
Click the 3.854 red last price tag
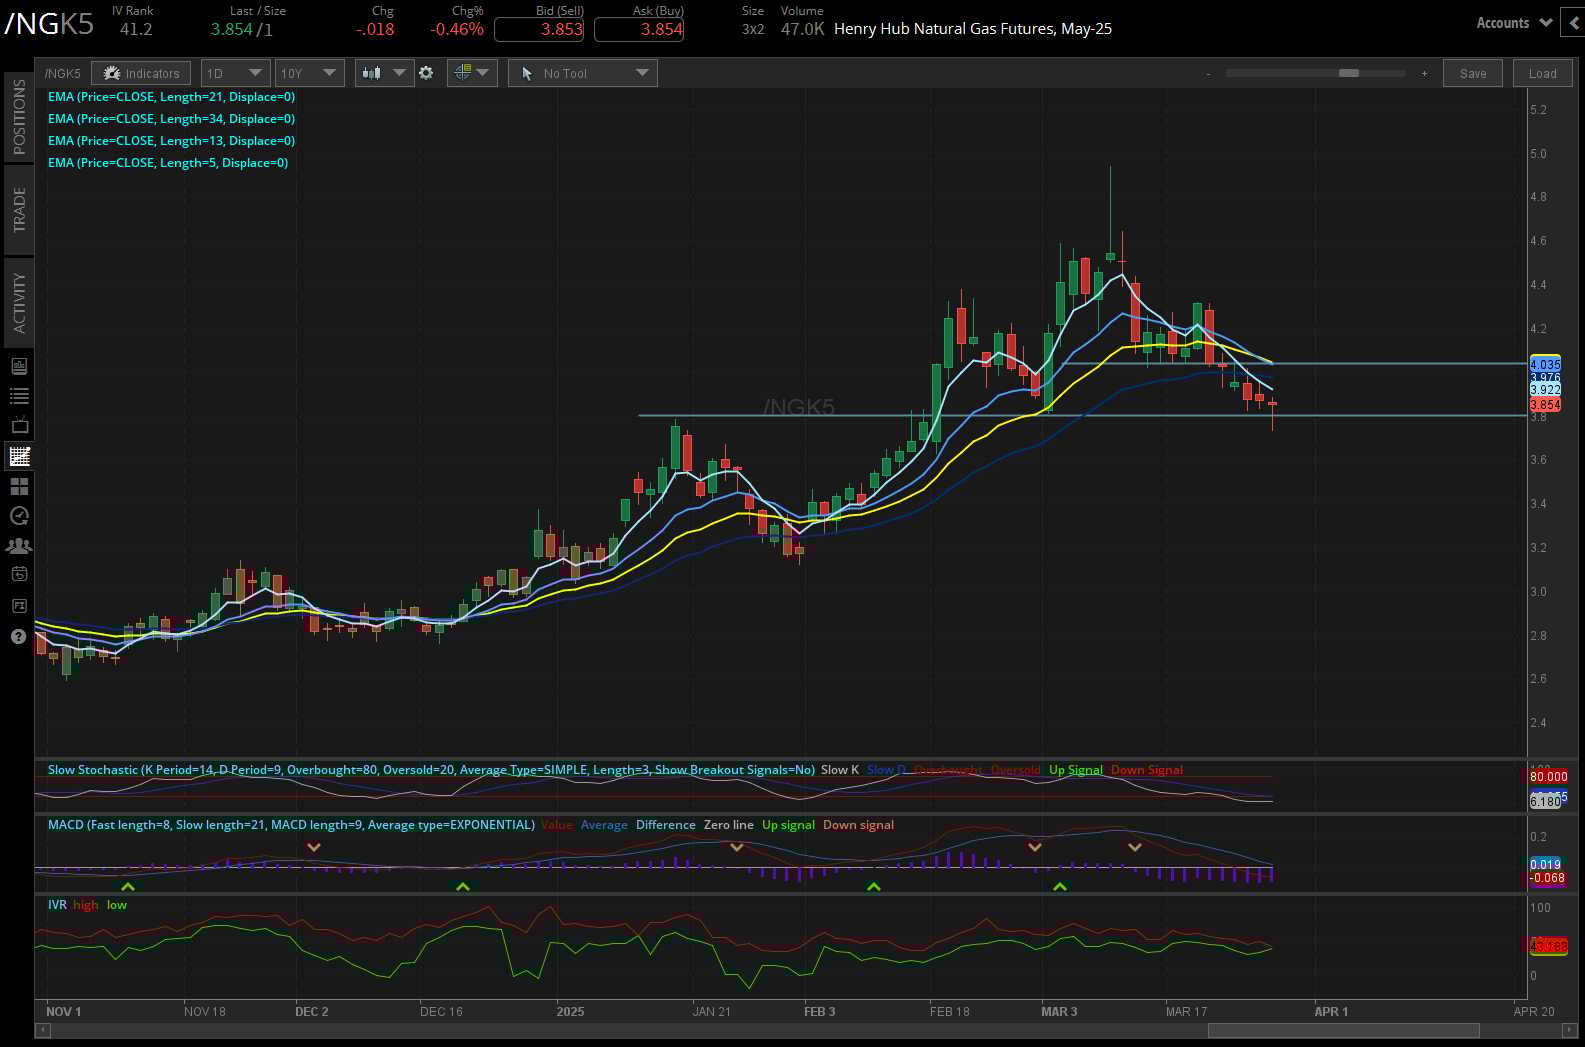1545,405
